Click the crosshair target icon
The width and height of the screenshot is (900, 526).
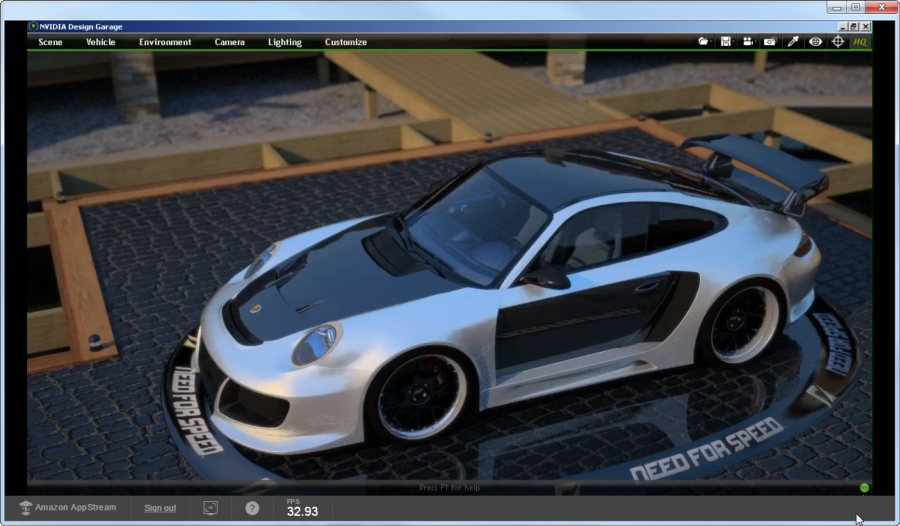838,42
